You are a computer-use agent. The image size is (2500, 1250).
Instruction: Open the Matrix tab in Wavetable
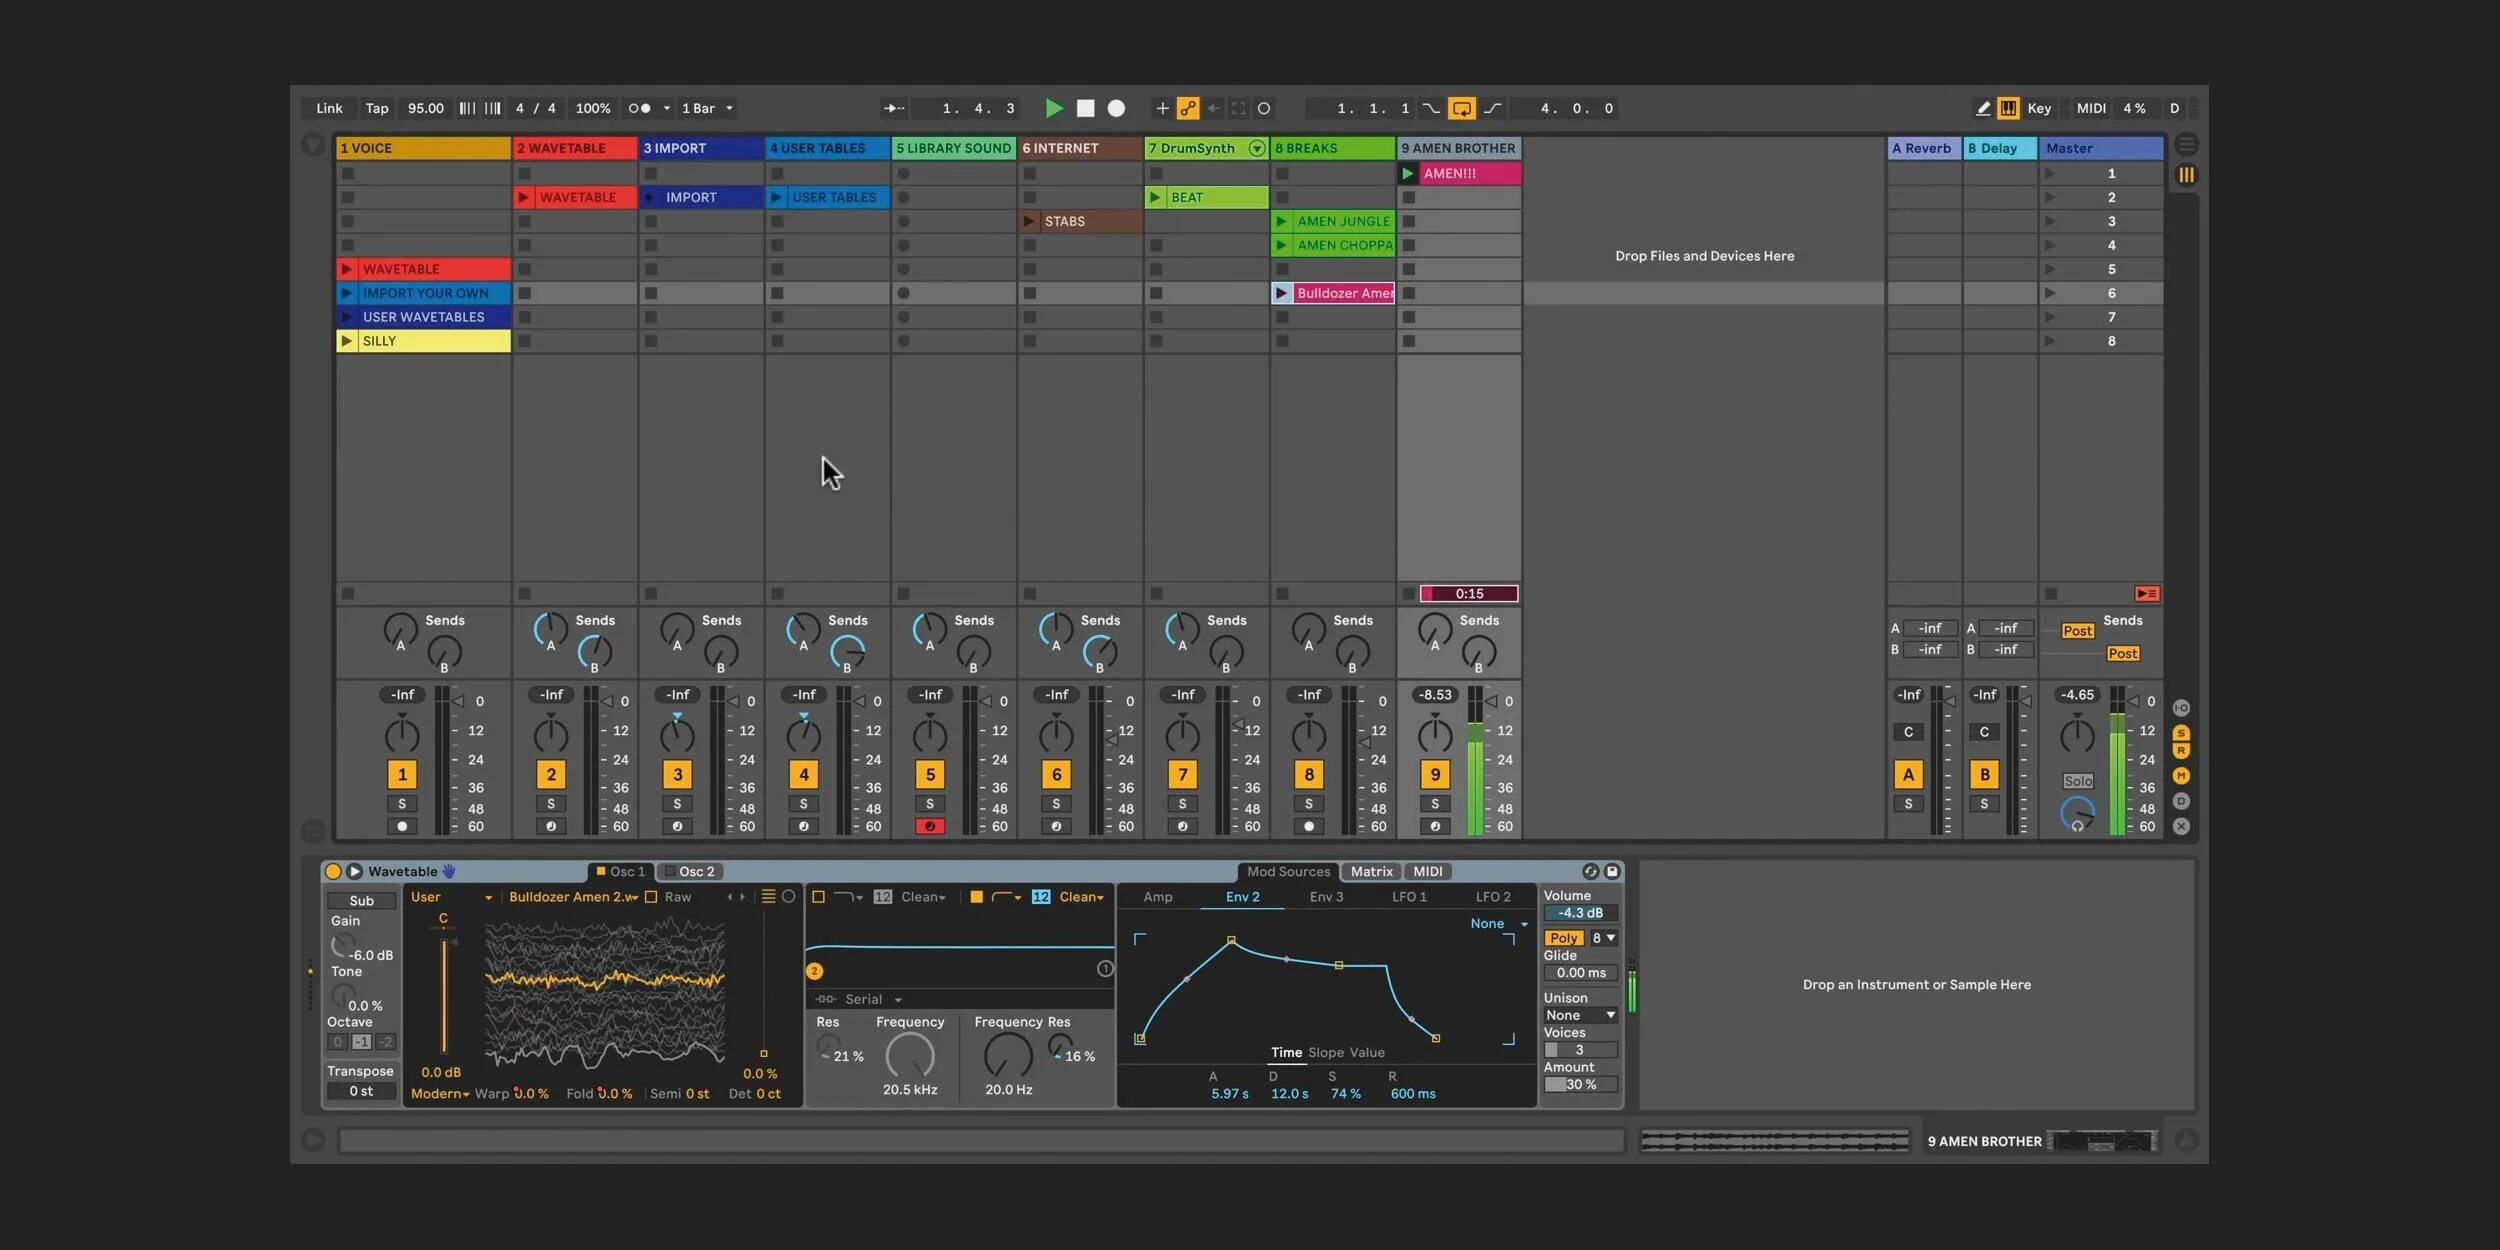[1371, 871]
